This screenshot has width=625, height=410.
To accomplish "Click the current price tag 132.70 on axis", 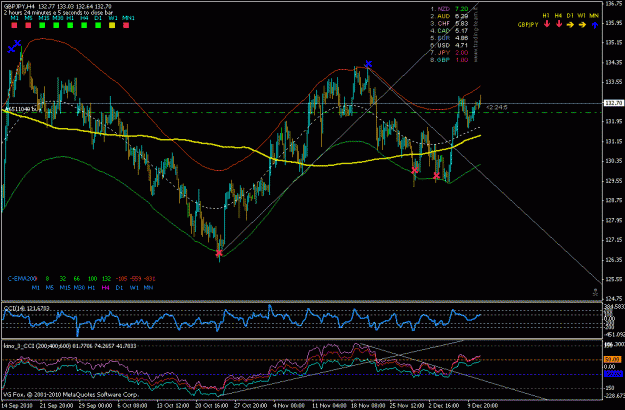I will (614, 103).
